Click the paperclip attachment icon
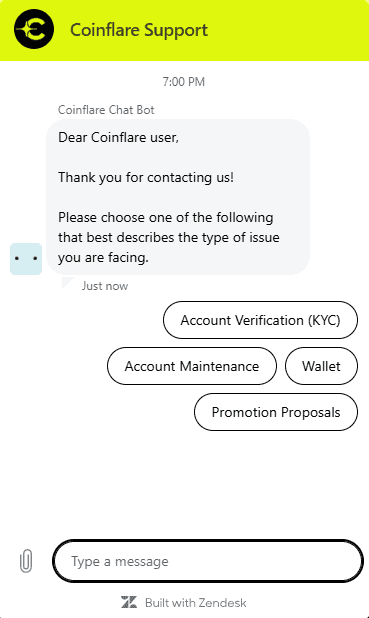Screen dimensions: 369x618 26,561
